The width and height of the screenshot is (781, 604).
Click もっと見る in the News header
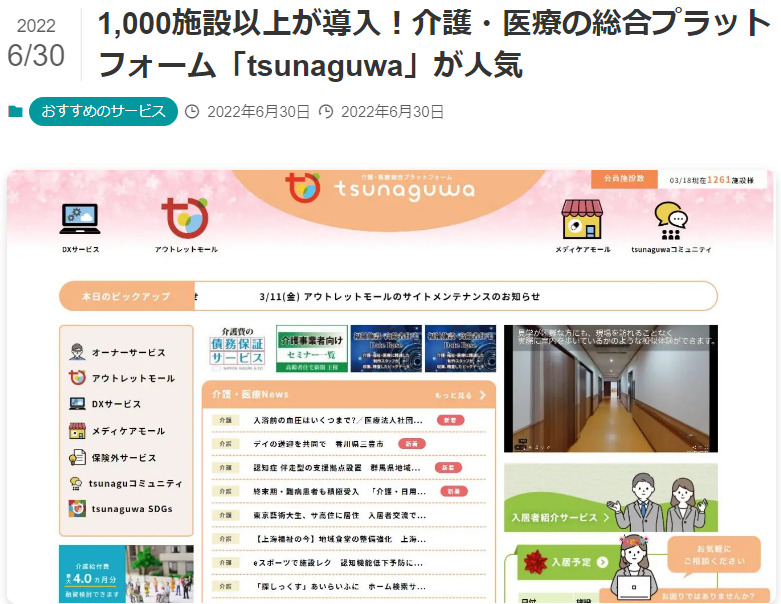click(x=453, y=395)
